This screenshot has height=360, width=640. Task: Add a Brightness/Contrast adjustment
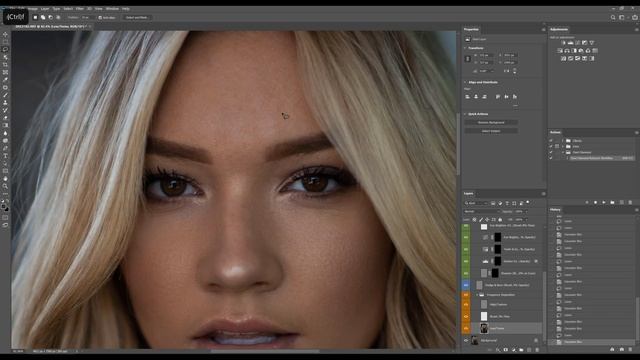pyautogui.click(x=563, y=42)
